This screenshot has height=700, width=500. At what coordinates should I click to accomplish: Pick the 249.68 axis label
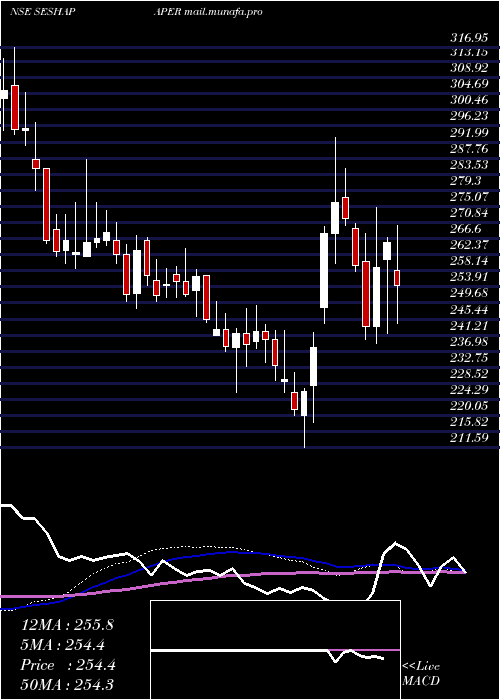click(x=469, y=293)
